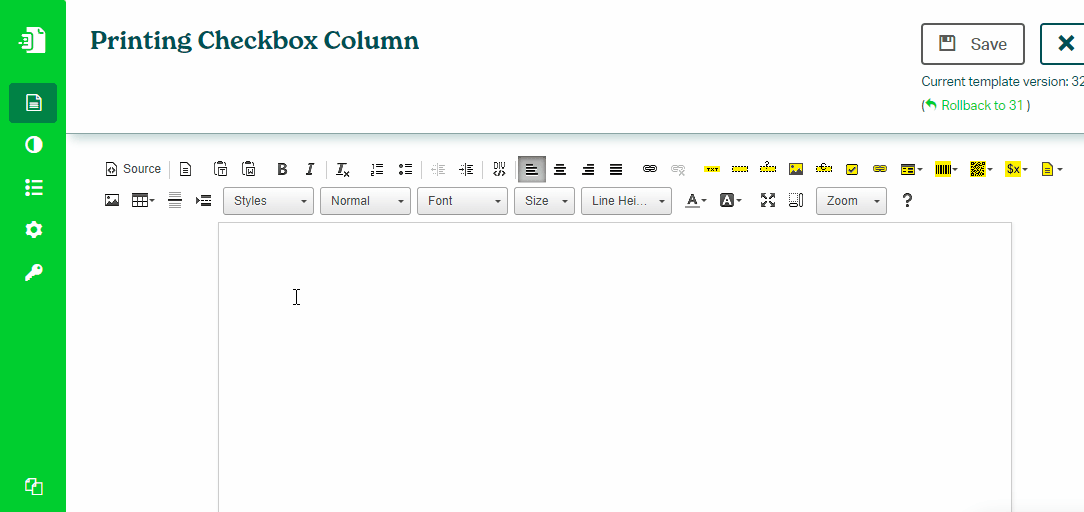The image size is (1084, 512).
Task: Click the Rollback to 31 link
Action: (x=981, y=105)
